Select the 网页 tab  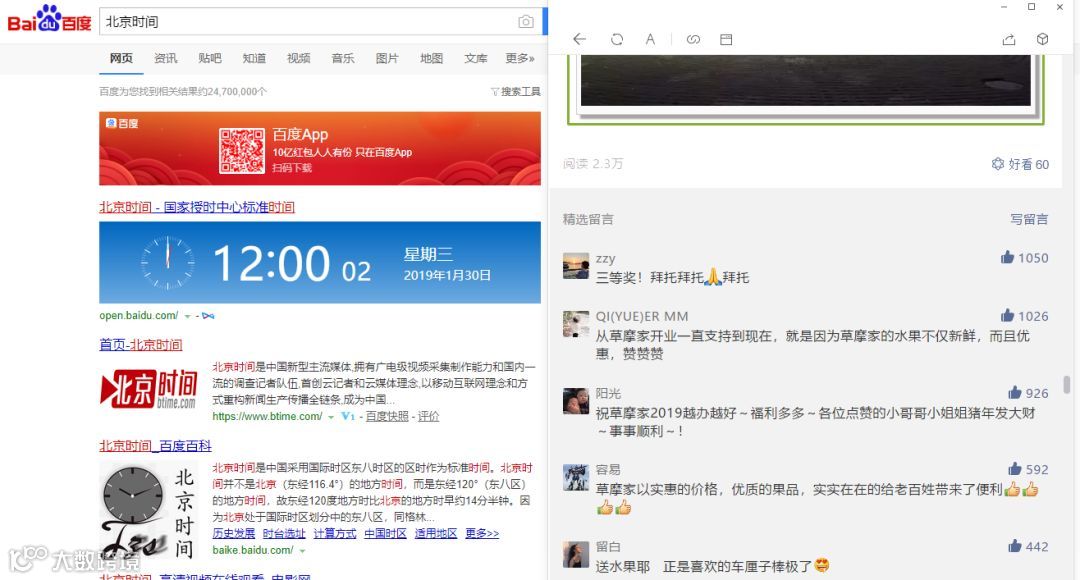point(121,59)
